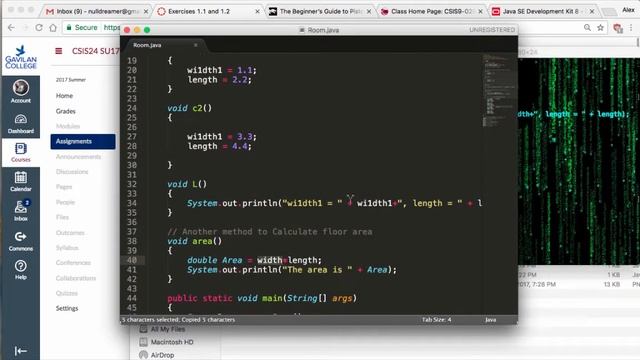Open the Chrome three-dot menu
The height and width of the screenshot is (360, 640).
(x=631, y=27)
